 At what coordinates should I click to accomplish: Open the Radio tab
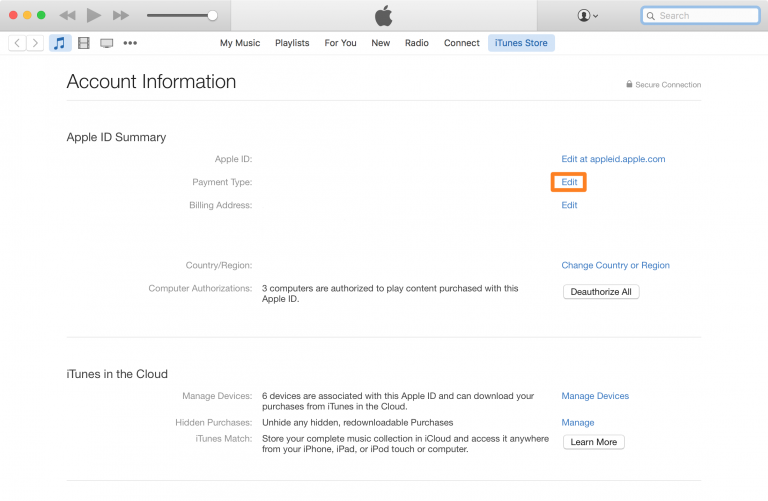coord(417,43)
